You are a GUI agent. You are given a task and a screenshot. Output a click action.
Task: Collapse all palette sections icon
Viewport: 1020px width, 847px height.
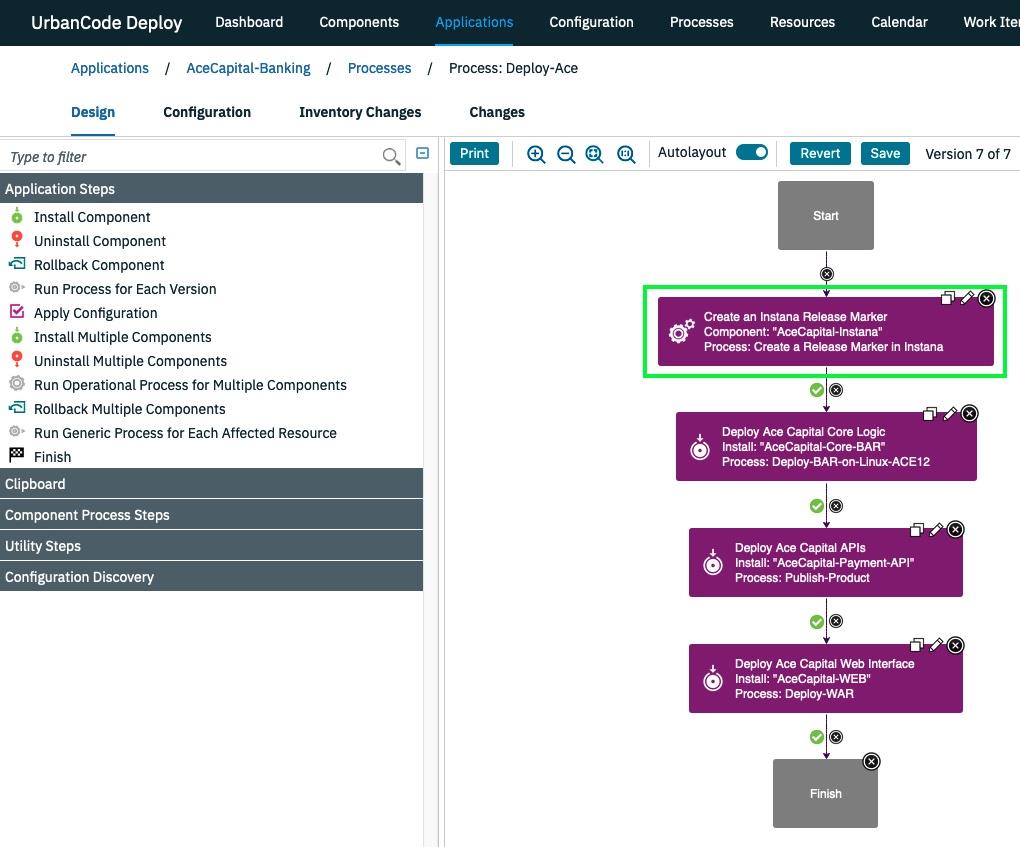point(422,153)
